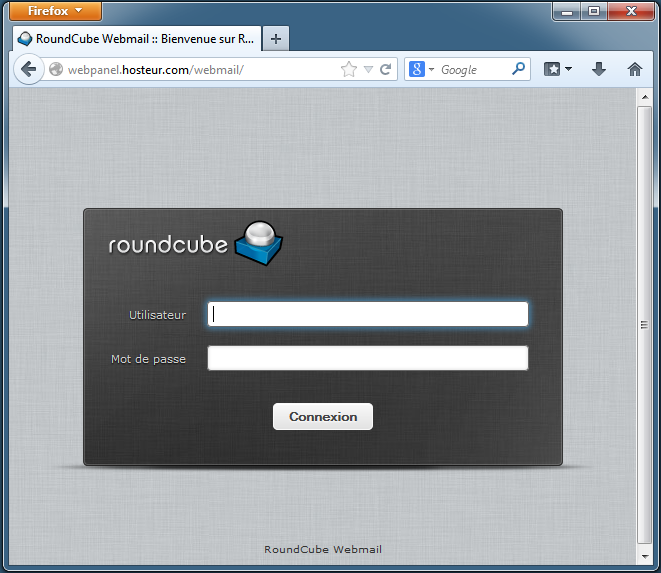
Task: Open the Google search engine dropdown
Action: point(422,70)
